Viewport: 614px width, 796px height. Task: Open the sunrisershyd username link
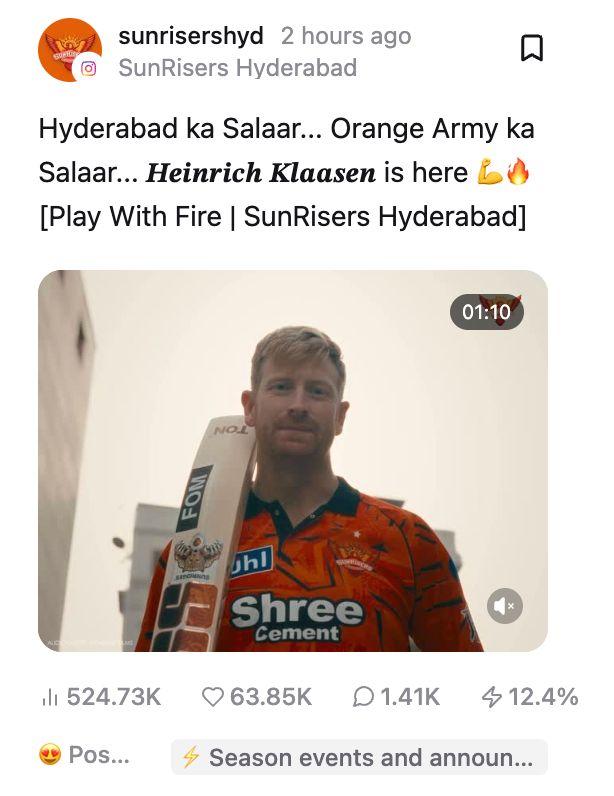[191, 36]
